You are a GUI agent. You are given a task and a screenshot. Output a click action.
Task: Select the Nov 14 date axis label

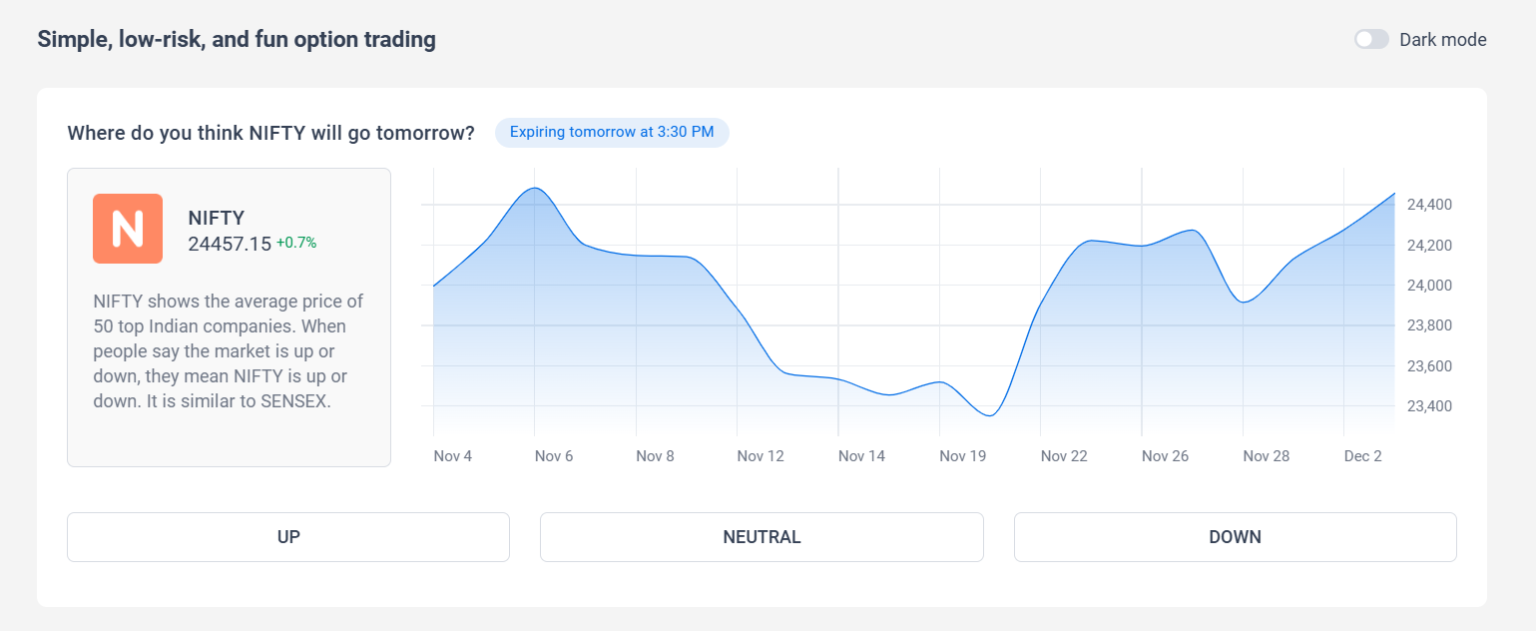coord(861,455)
